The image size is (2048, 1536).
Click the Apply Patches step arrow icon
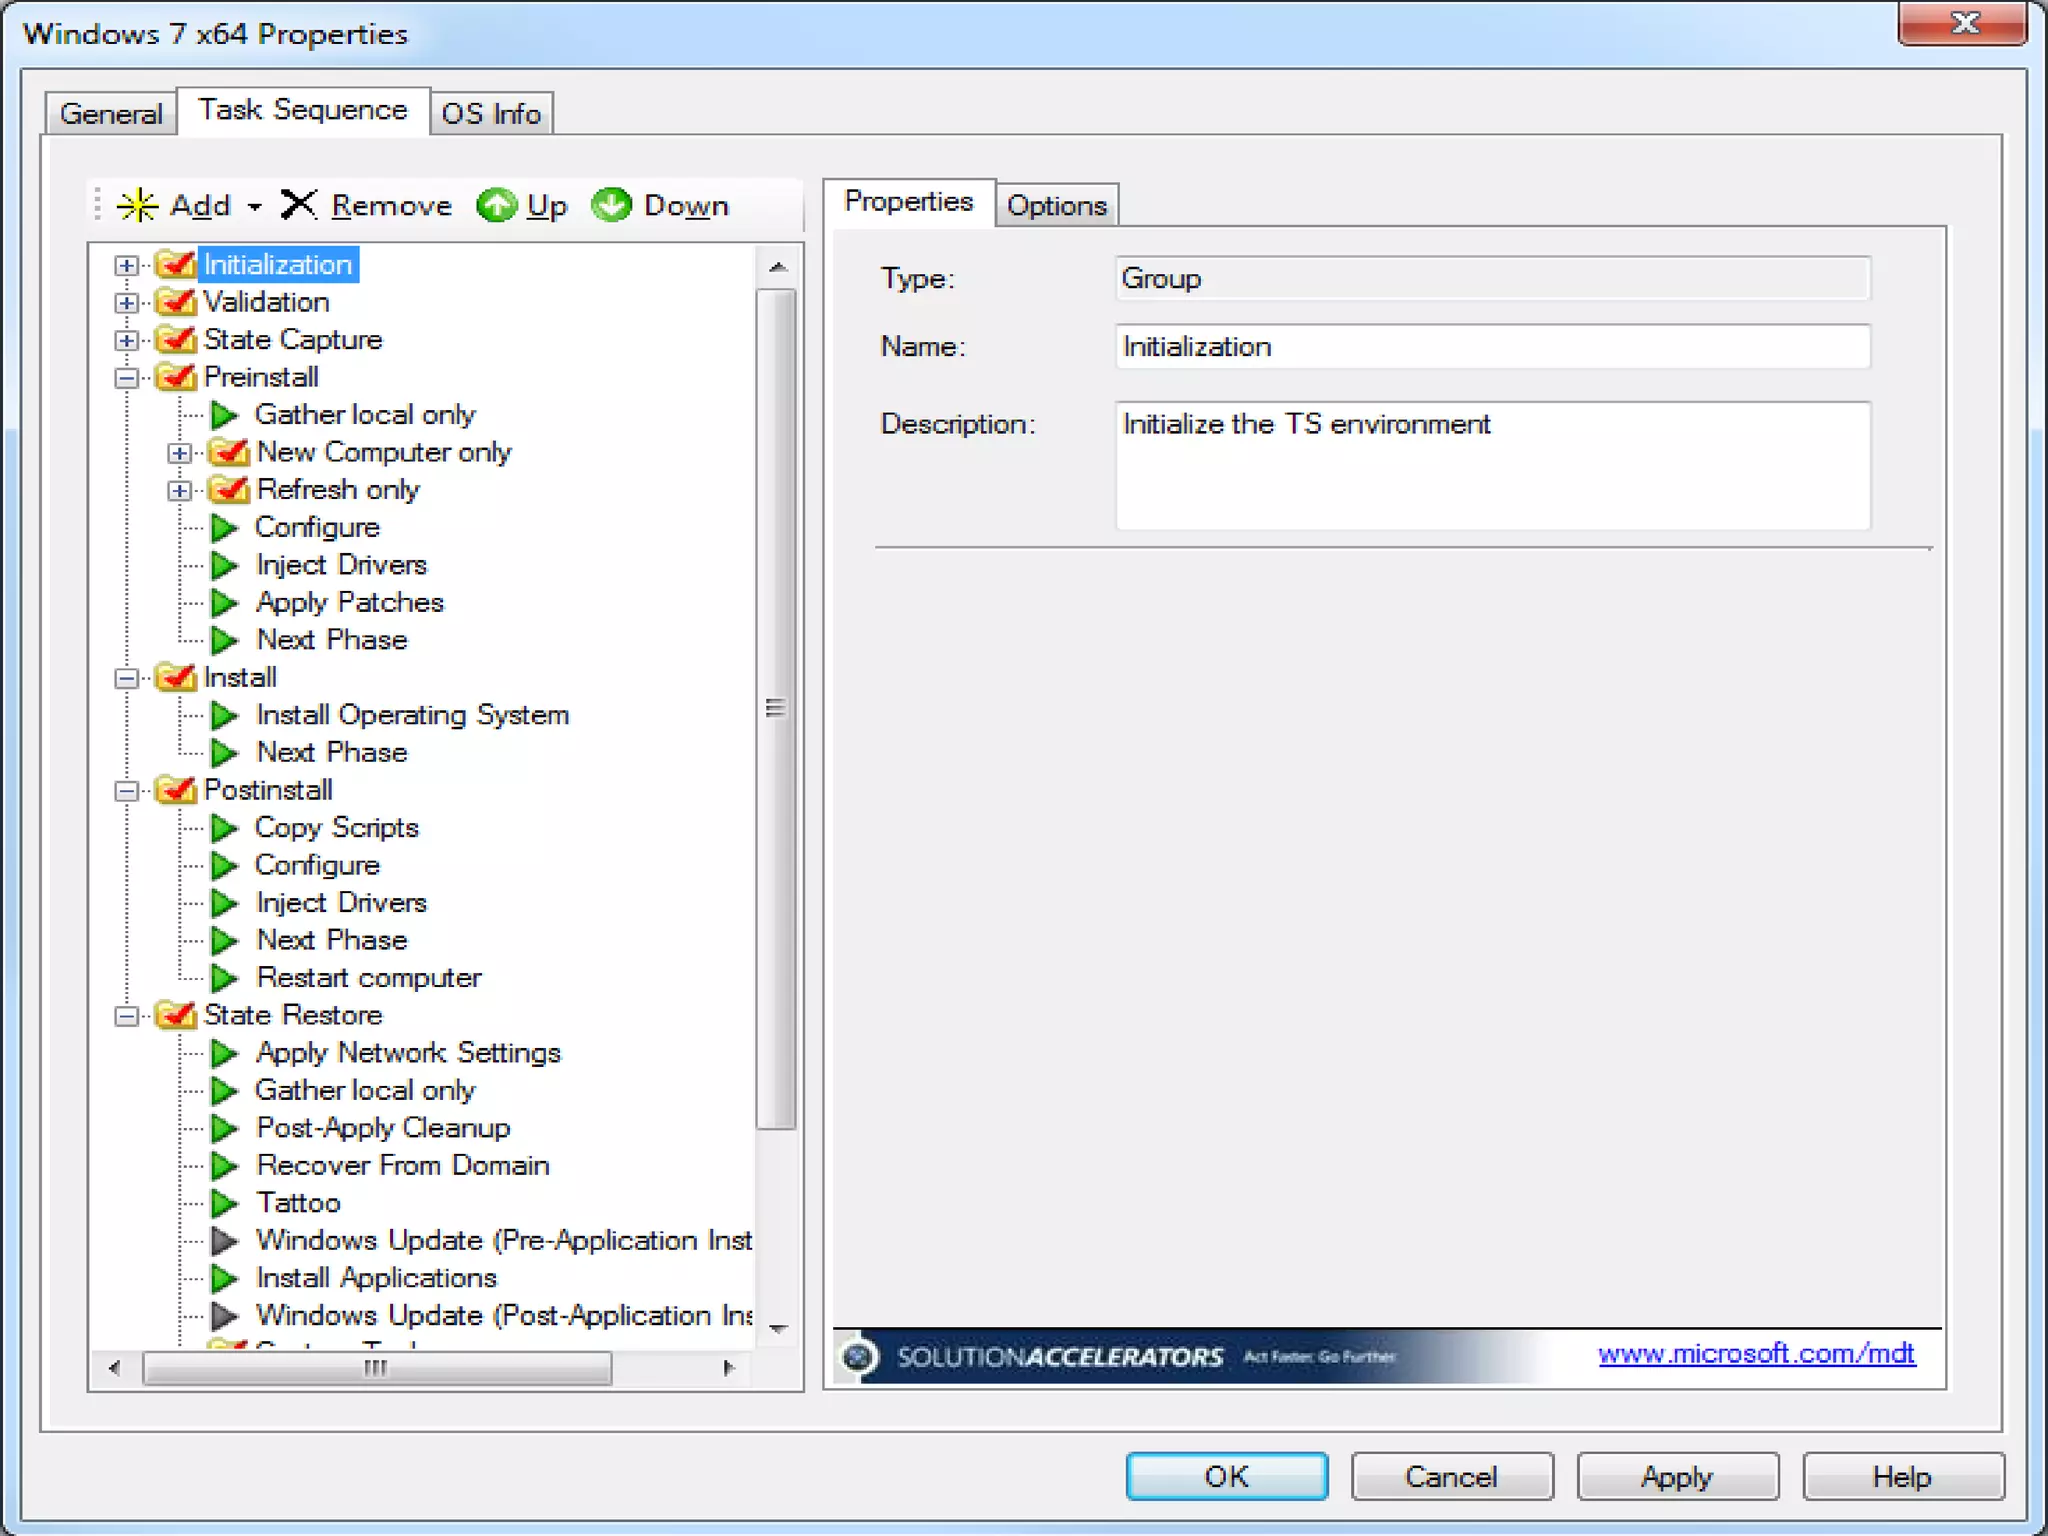click(225, 603)
